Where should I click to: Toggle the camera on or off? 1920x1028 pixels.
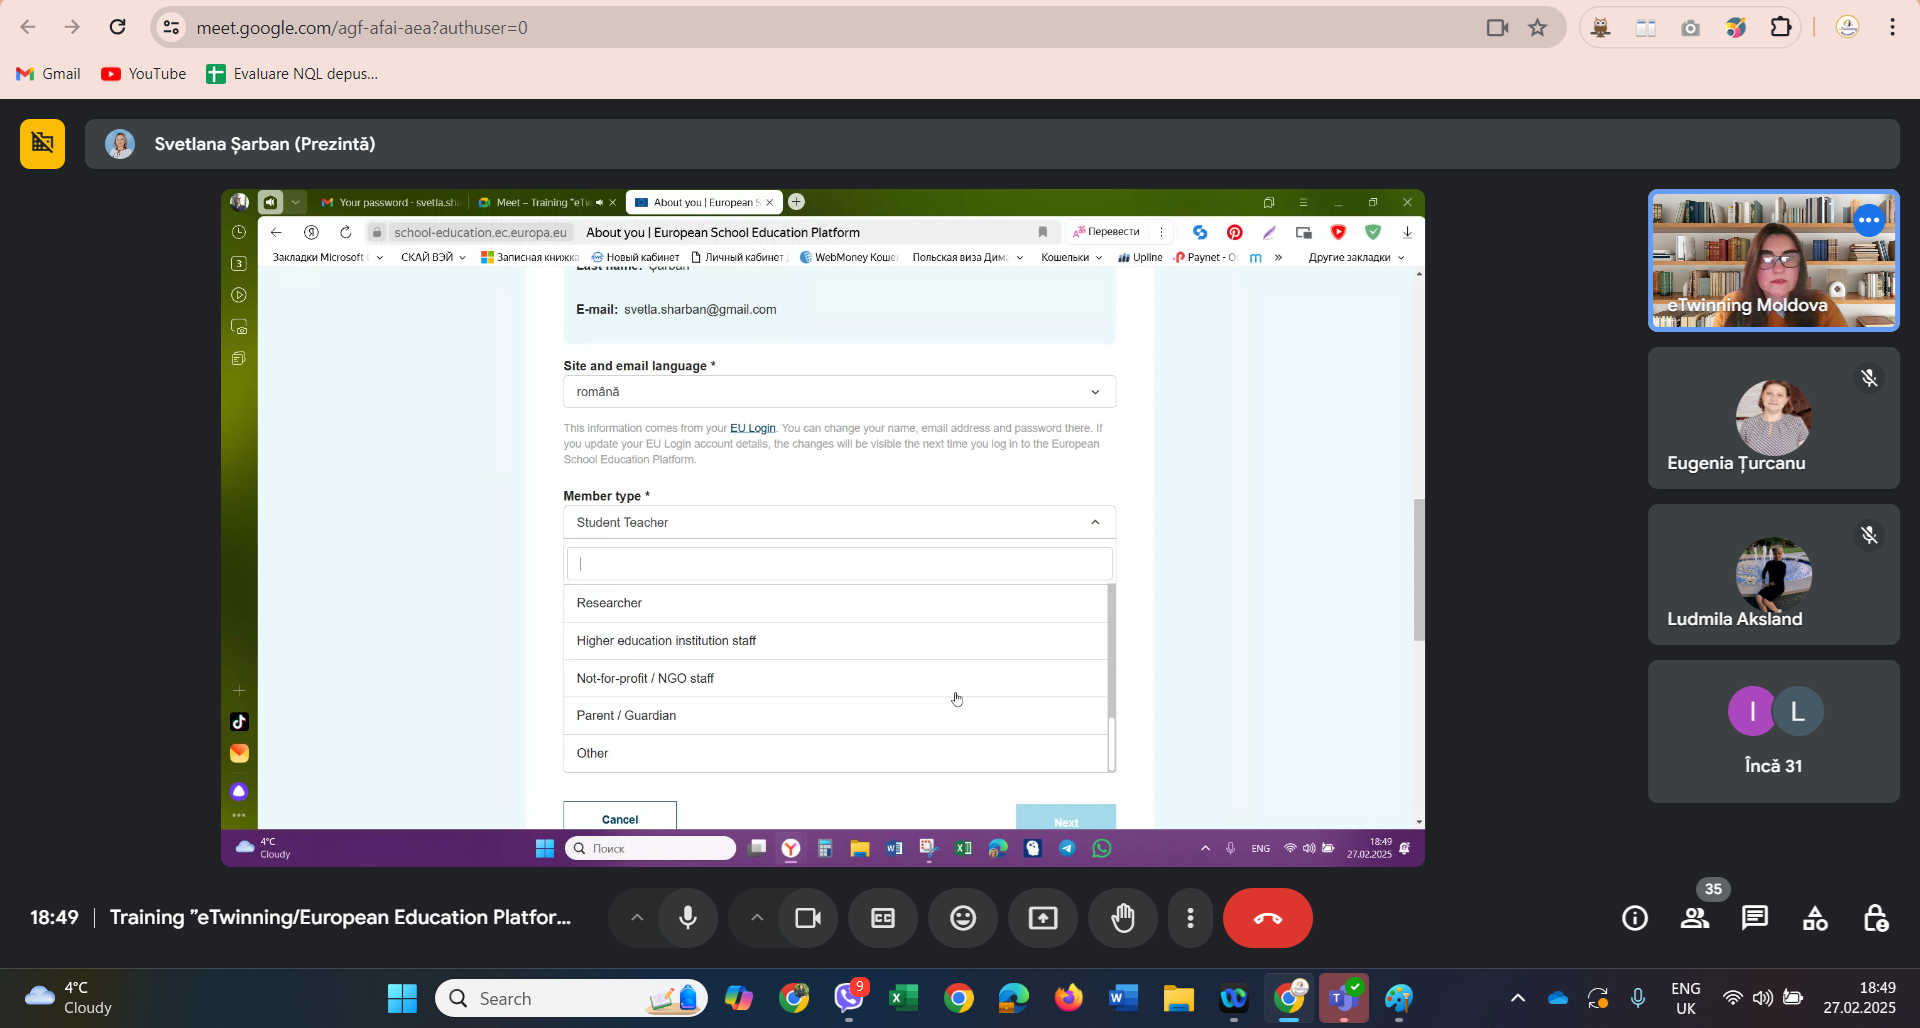point(807,918)
